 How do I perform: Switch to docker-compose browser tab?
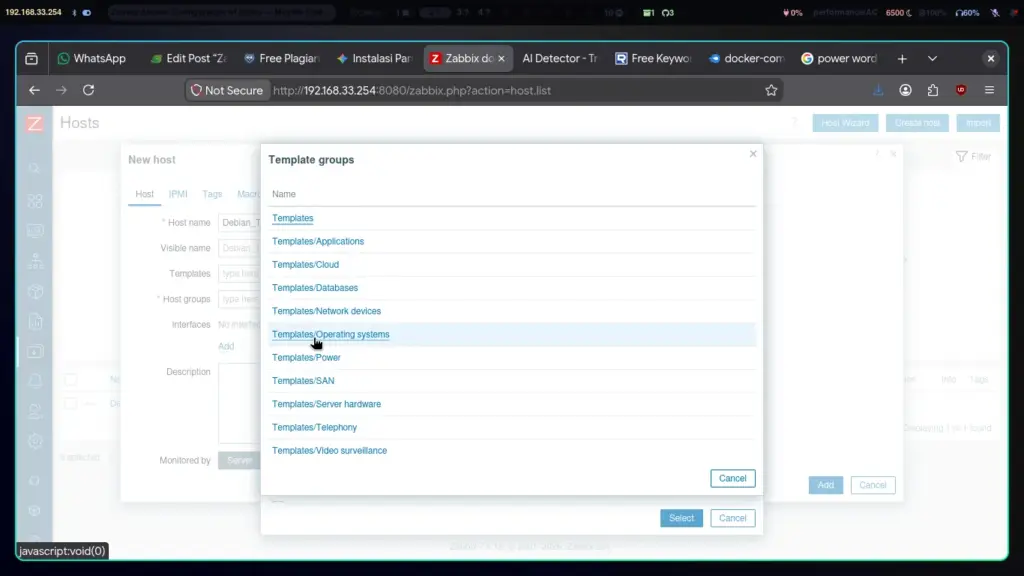pos(746,59)
